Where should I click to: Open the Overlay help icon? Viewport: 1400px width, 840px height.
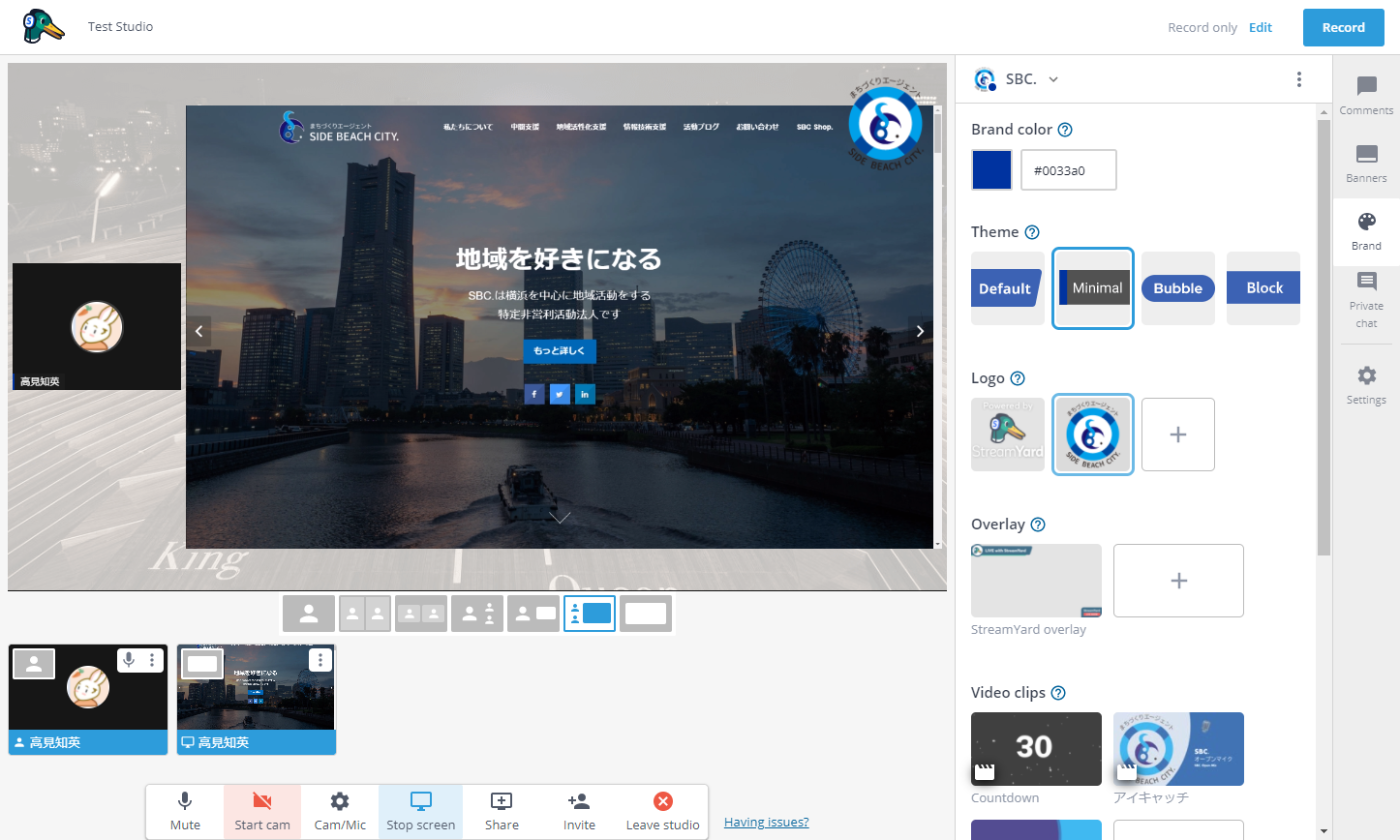click(x=1038, y=525)
